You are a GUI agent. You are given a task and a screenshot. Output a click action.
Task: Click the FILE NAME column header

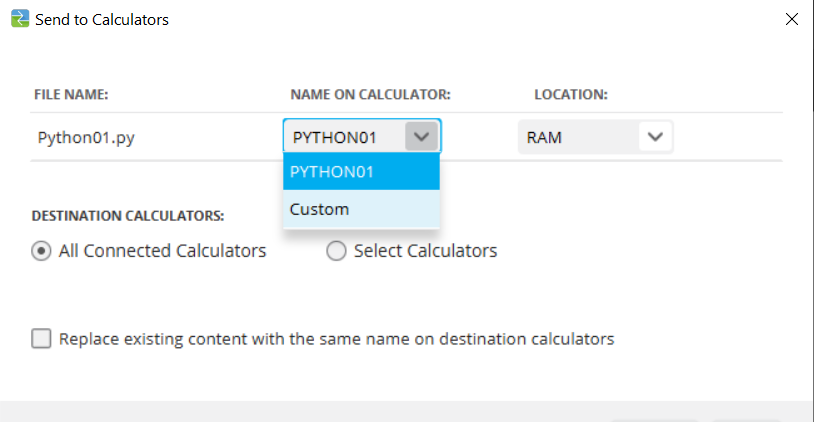tap(71, 95)
